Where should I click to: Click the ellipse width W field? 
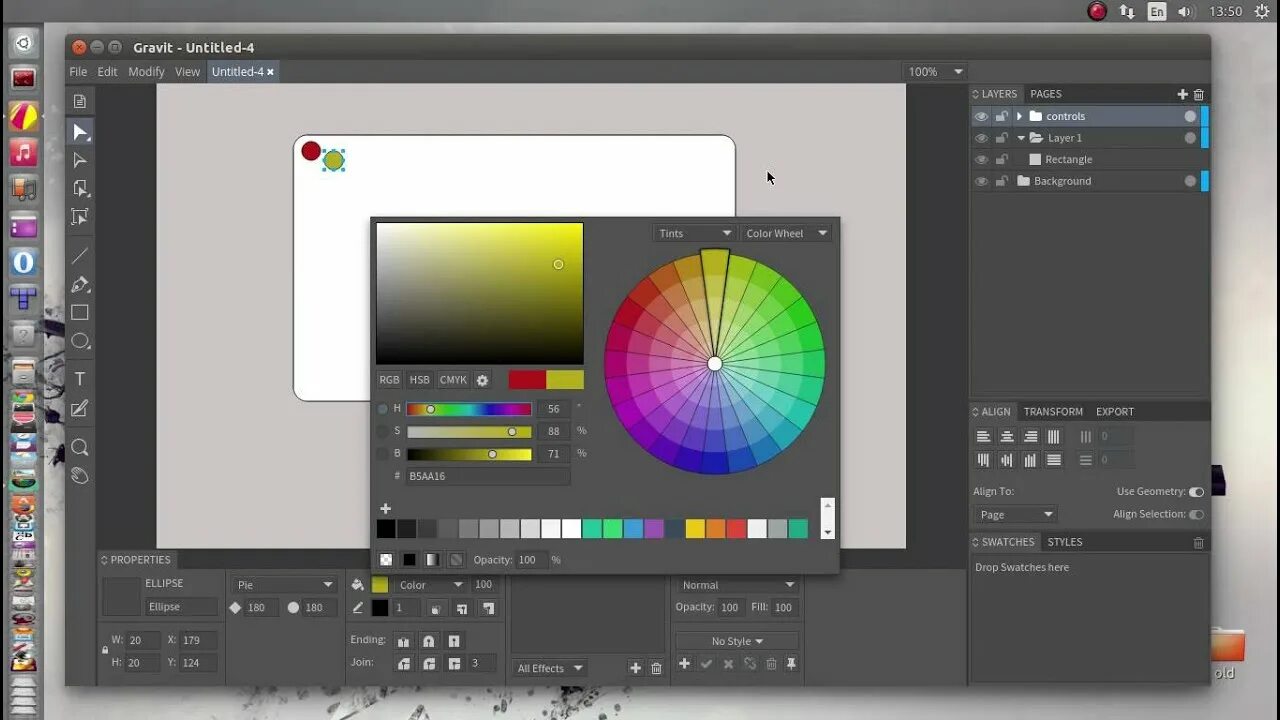143,640
